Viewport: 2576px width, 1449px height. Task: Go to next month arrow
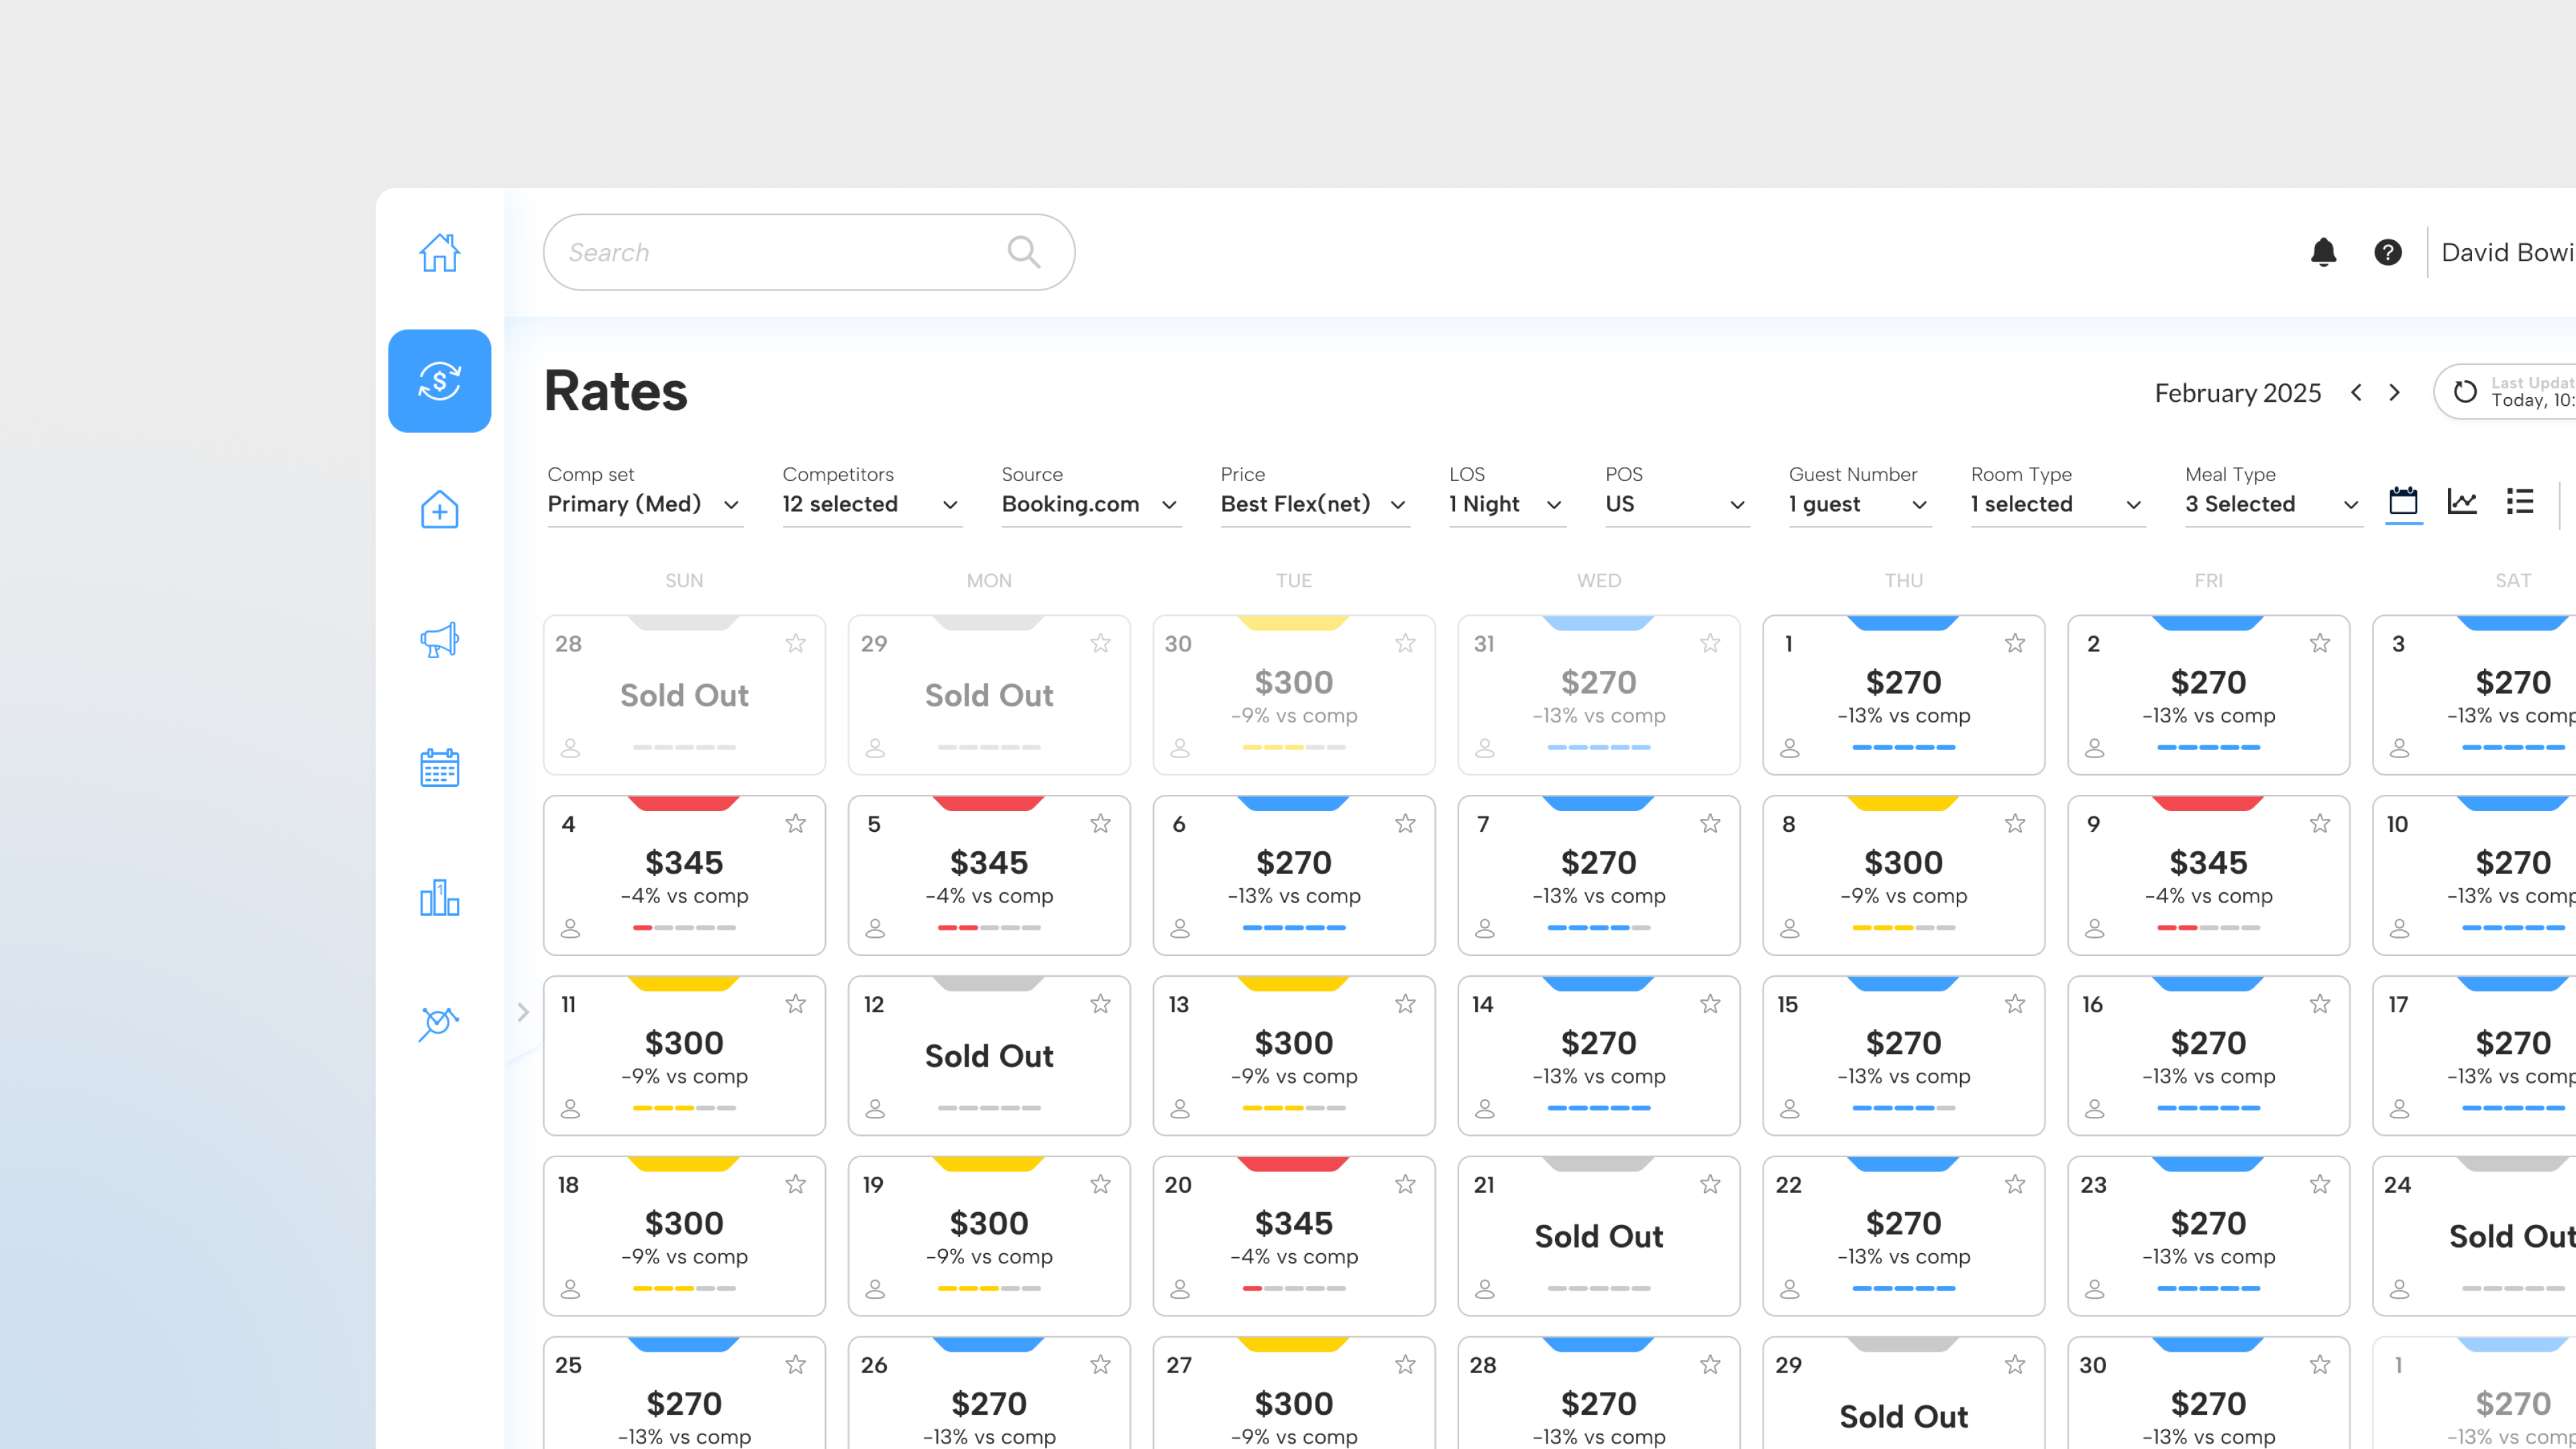[2394, 392]
